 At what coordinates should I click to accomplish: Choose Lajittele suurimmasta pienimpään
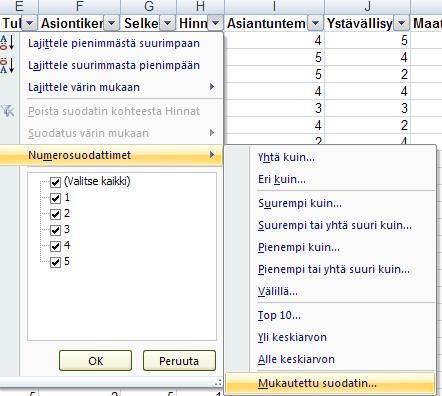tap(114, 65)
